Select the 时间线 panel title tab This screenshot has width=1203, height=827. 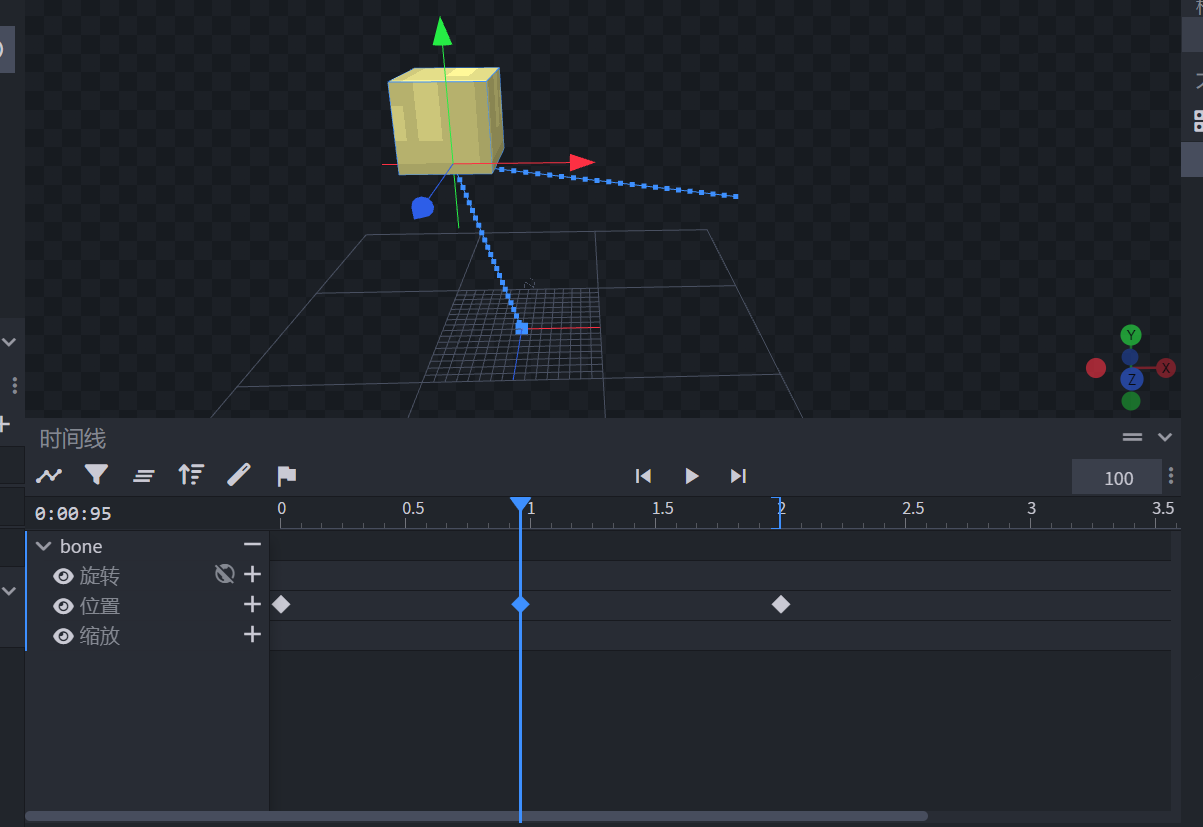pos(72,438)
